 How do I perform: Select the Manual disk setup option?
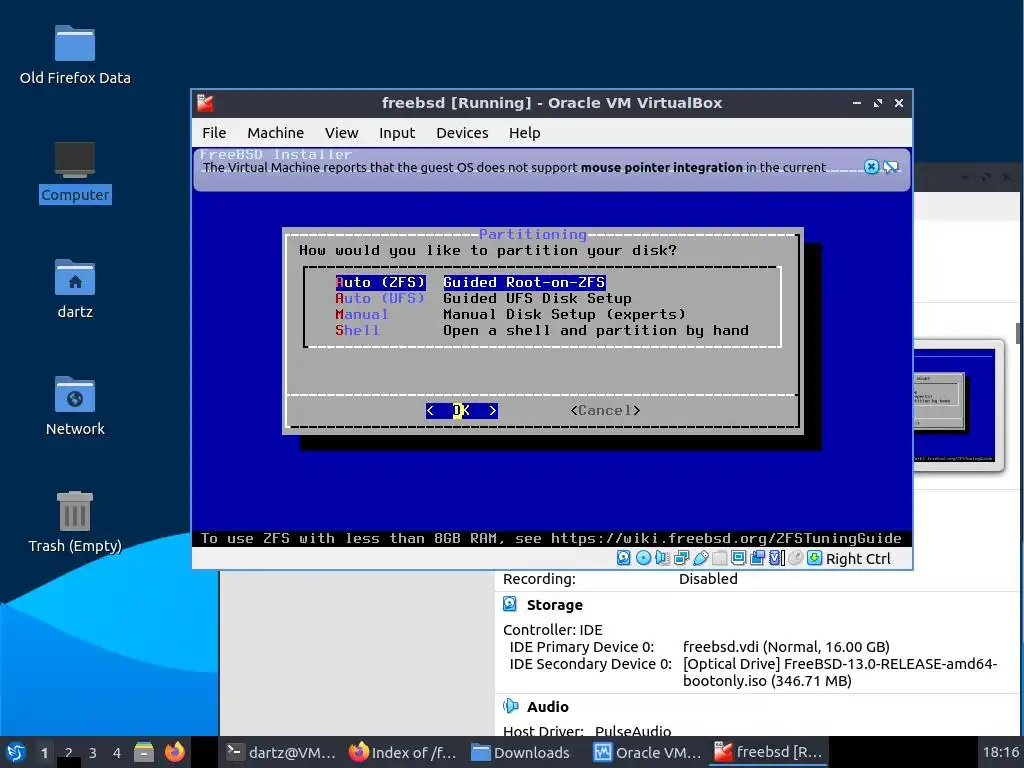[510, 314]
